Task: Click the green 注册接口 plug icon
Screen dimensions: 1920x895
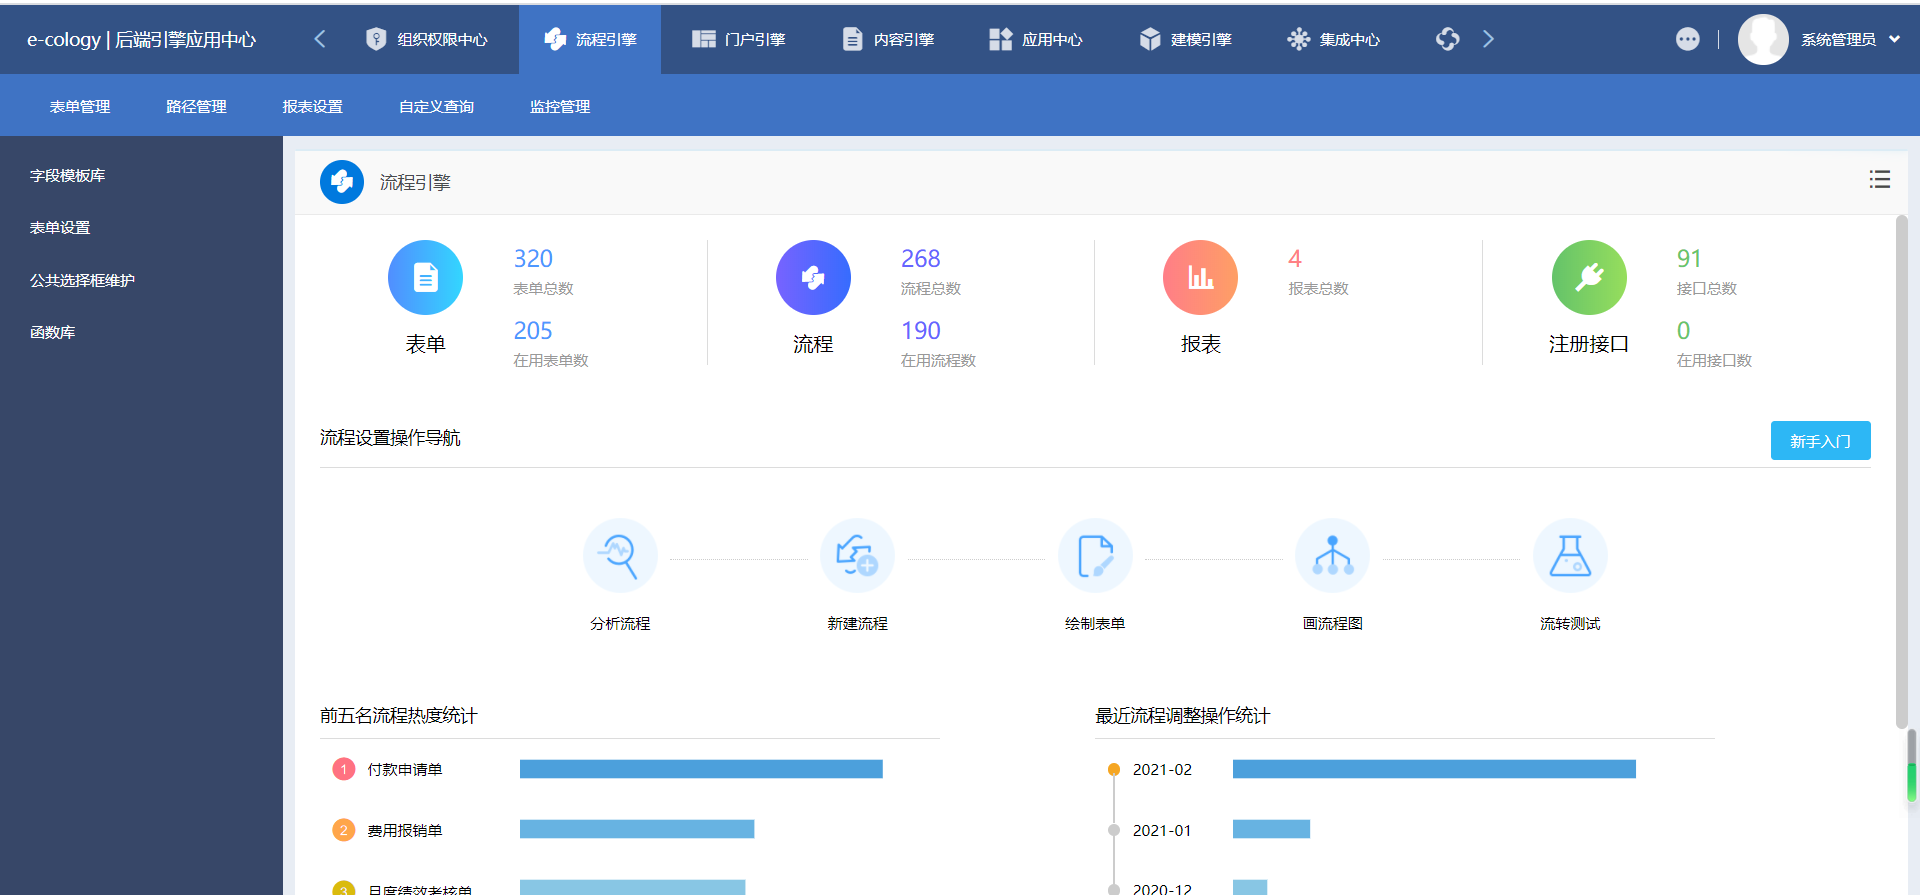Action: click(x=1589, y=278)
